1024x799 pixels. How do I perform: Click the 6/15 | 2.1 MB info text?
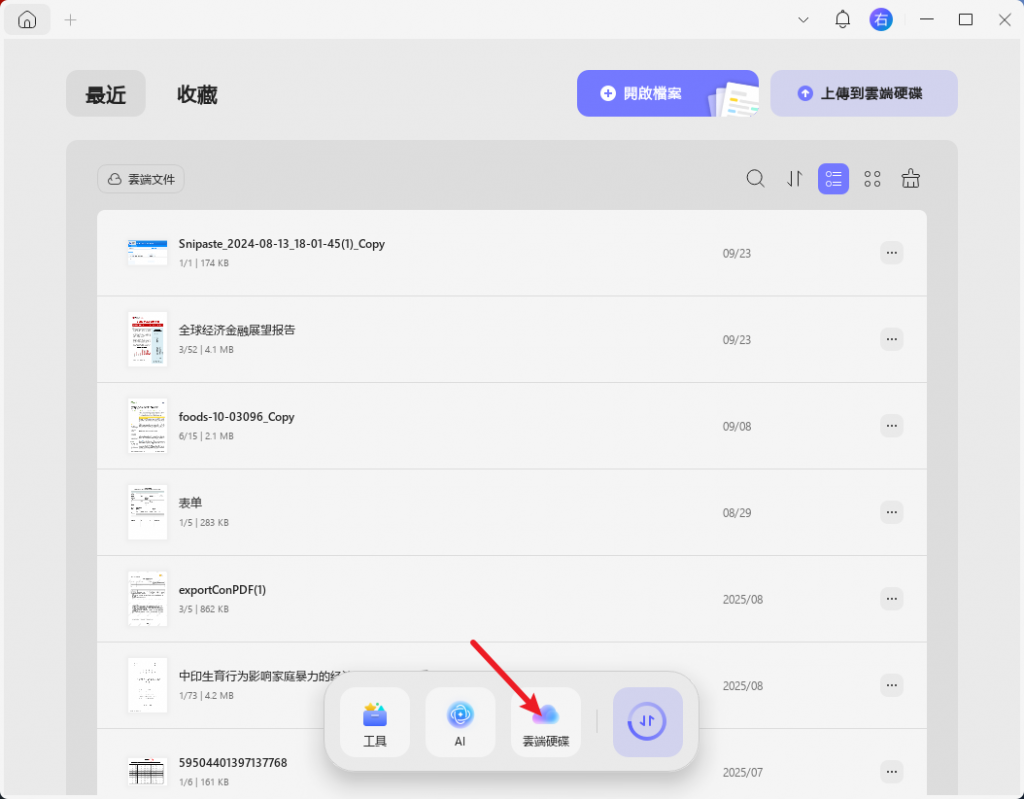tap(206, 436)
